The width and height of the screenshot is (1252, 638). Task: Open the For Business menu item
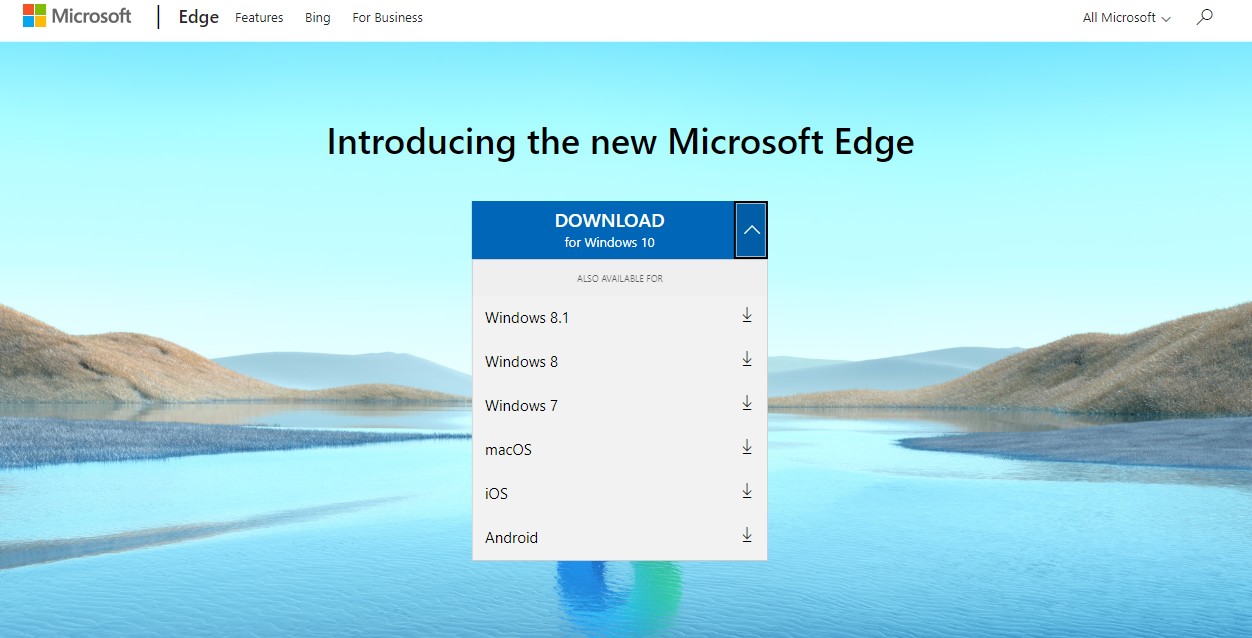point(387,17)
